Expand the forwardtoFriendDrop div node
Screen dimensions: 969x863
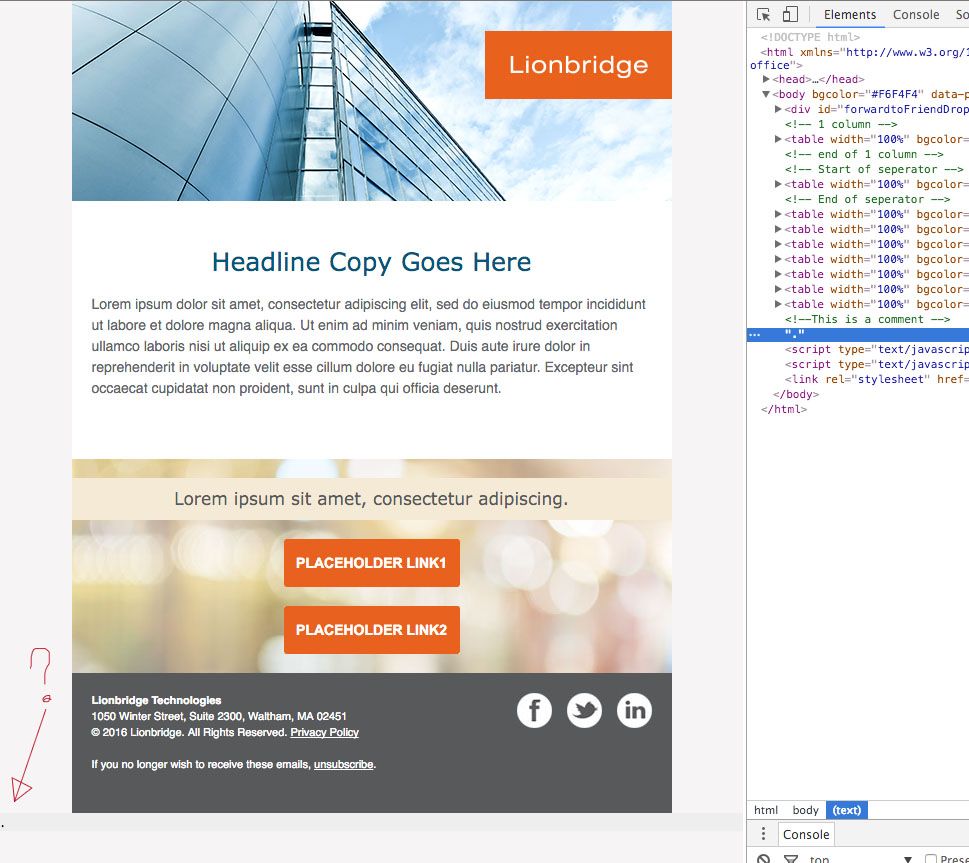pyautogui.click(x=778, y=109)
